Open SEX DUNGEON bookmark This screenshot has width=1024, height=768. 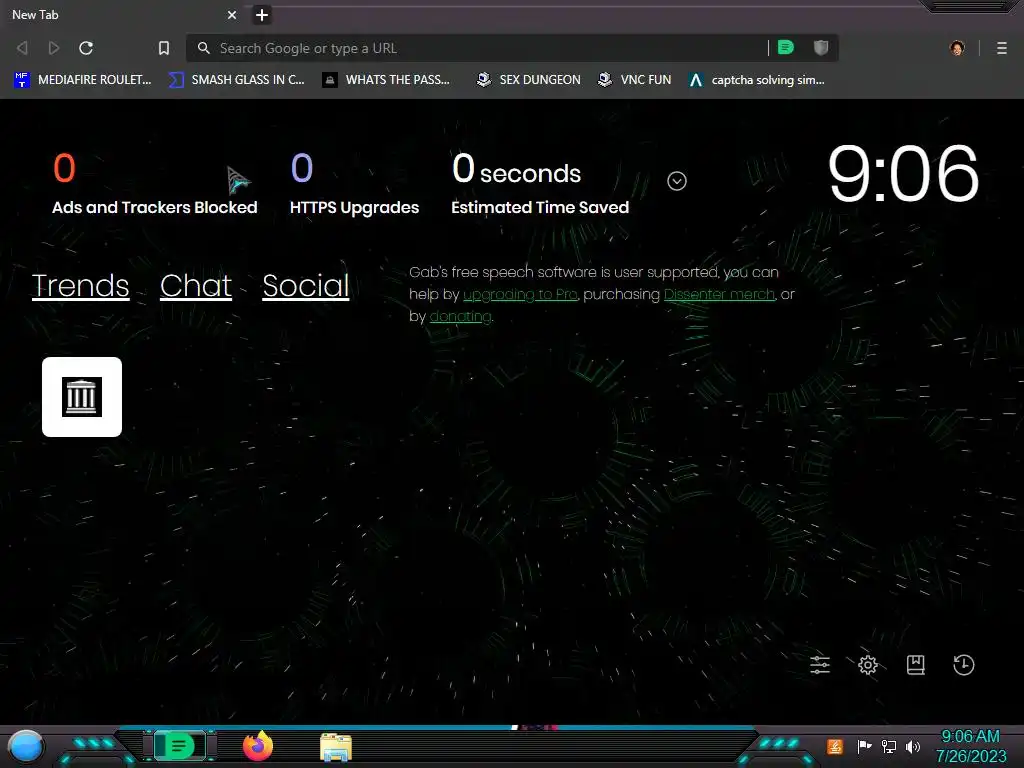point(529,80)
